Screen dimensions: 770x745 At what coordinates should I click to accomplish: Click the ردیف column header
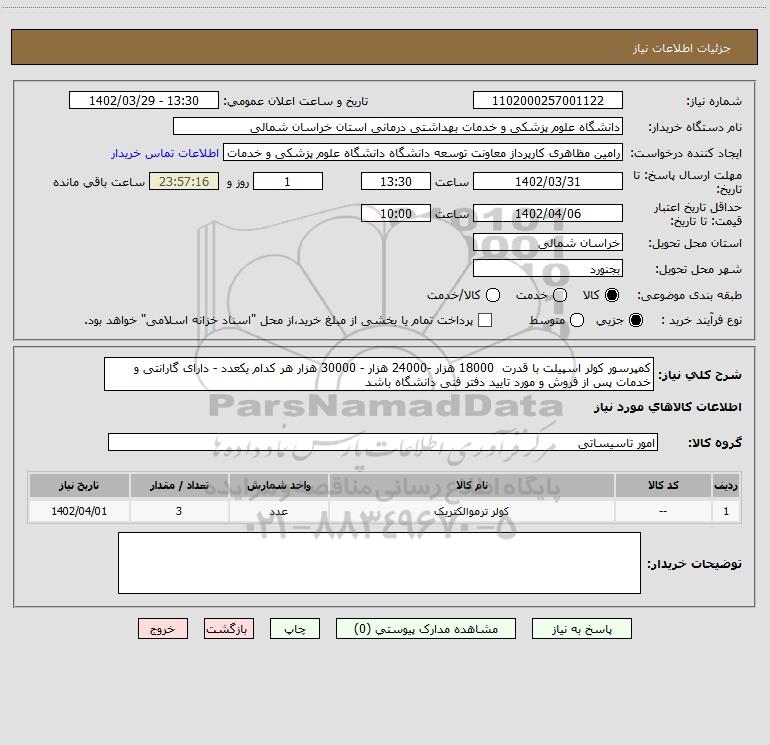726,486
